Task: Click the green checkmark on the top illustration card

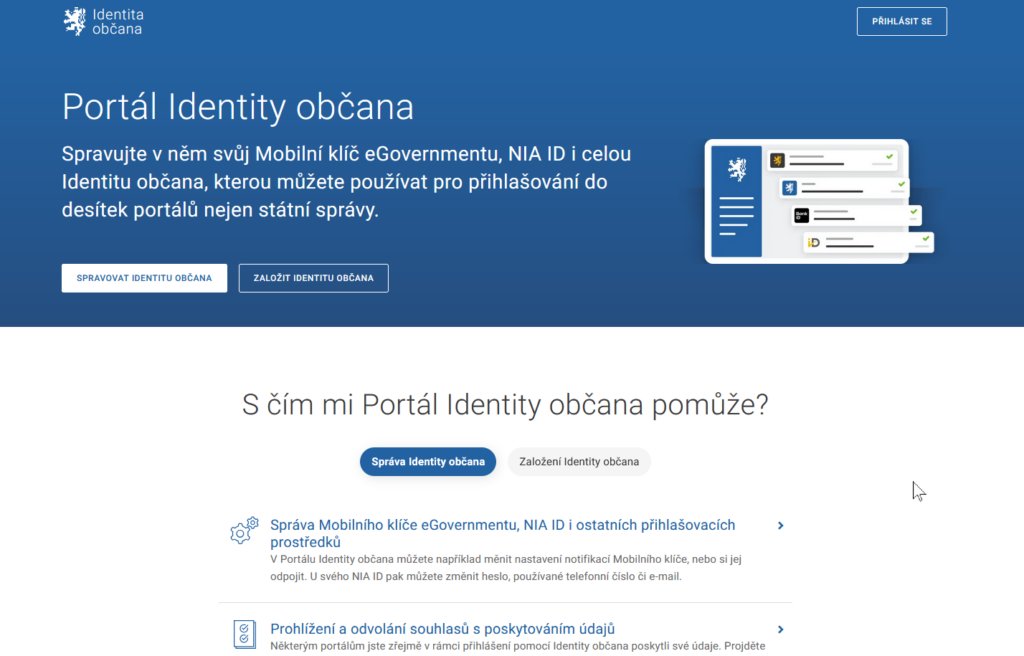Action: 889,157
